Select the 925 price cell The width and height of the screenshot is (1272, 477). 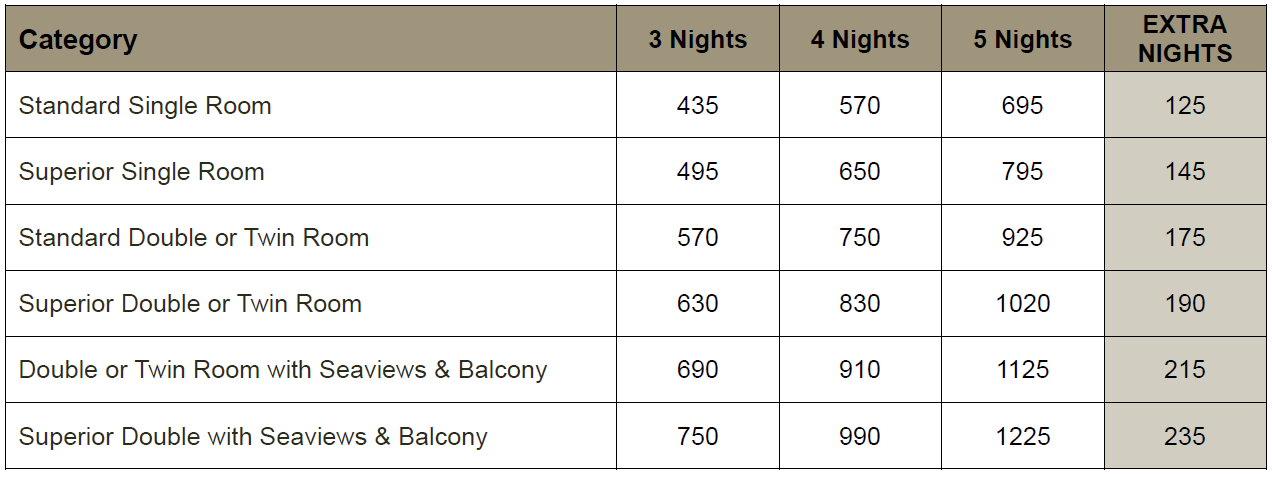[x=1022, y=238]
